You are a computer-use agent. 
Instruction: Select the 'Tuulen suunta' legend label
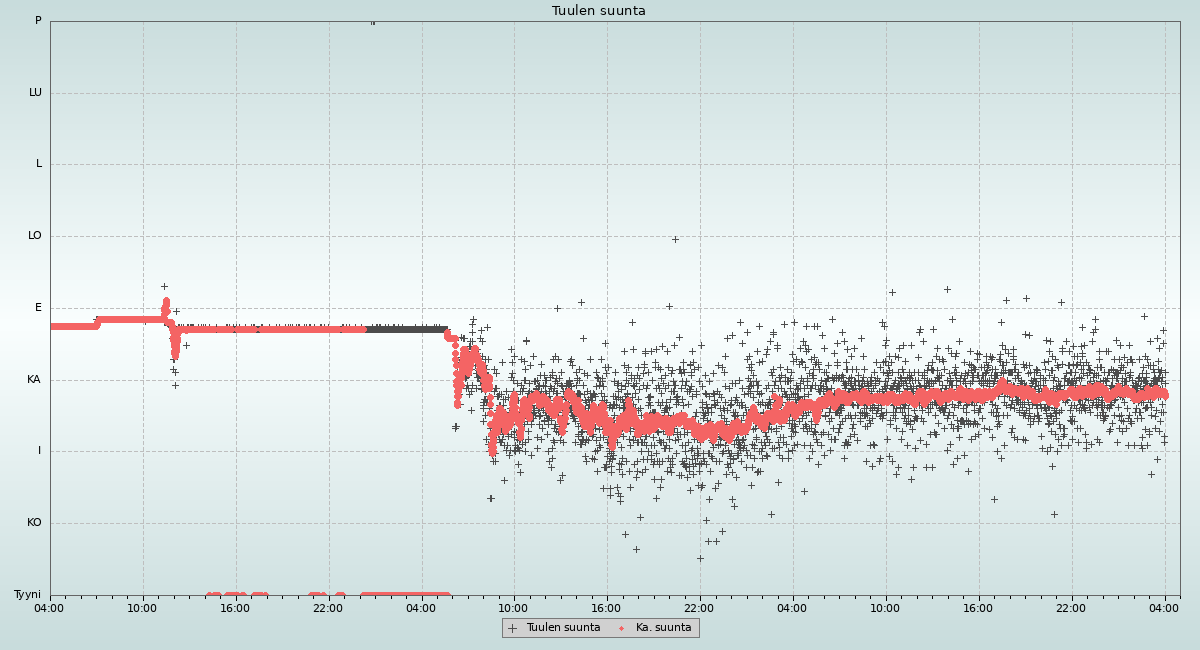pyautogui.click(x=563, y=628)
